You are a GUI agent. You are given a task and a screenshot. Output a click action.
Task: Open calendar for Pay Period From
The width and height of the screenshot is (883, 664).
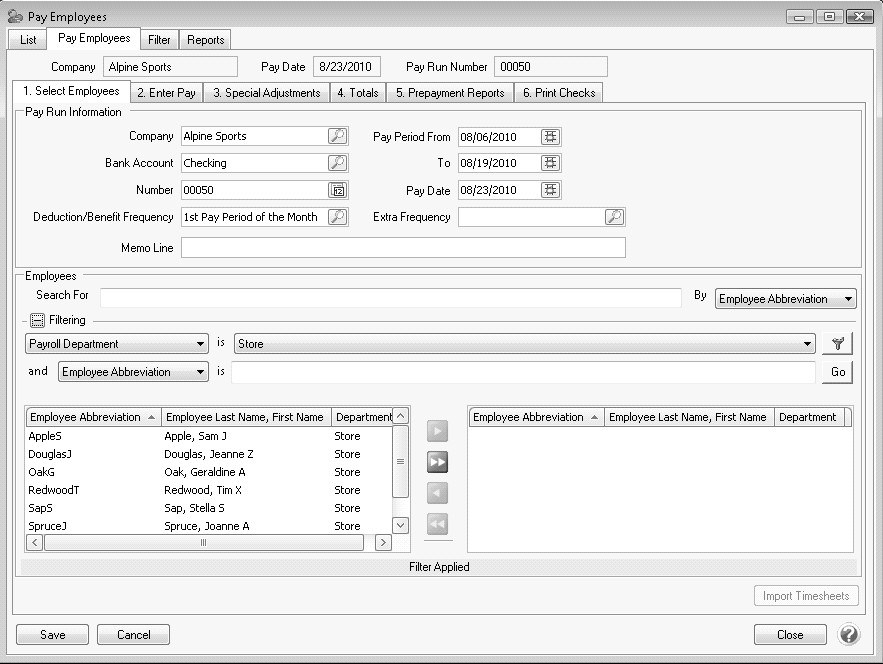[x=551, y=136]
